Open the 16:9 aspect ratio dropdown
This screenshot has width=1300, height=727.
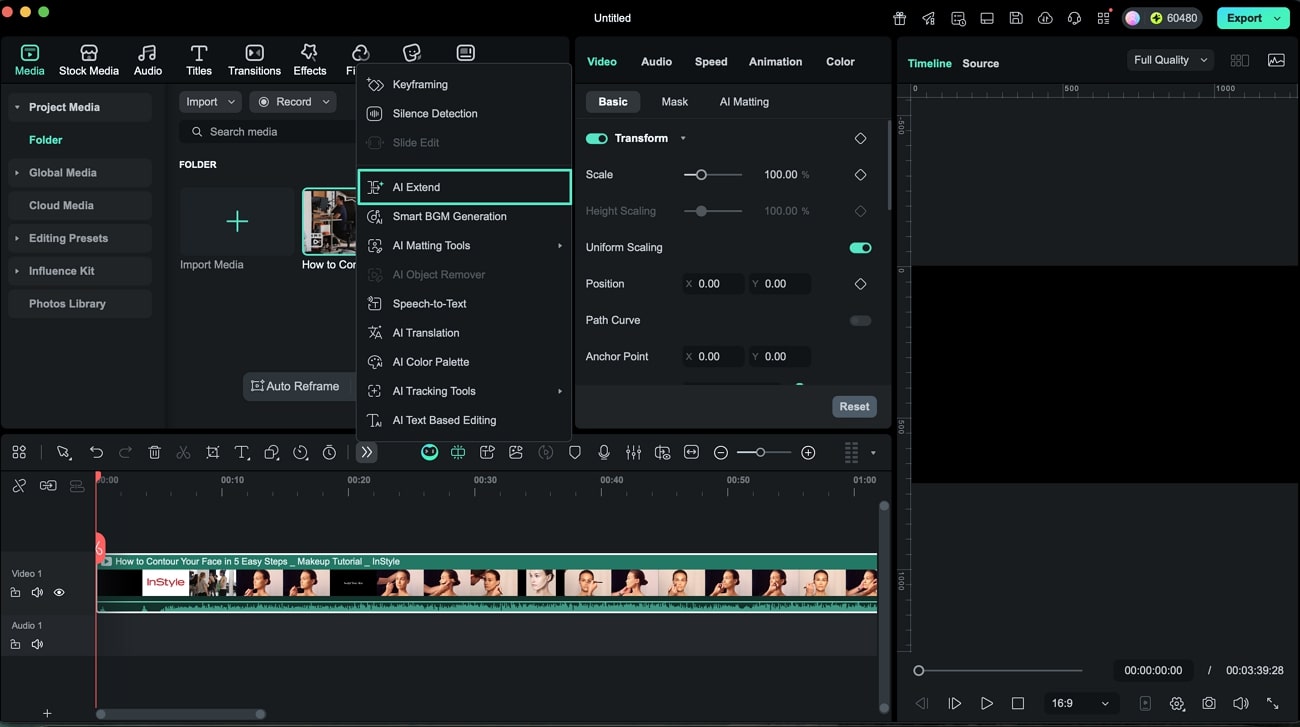click(1080, 703)
